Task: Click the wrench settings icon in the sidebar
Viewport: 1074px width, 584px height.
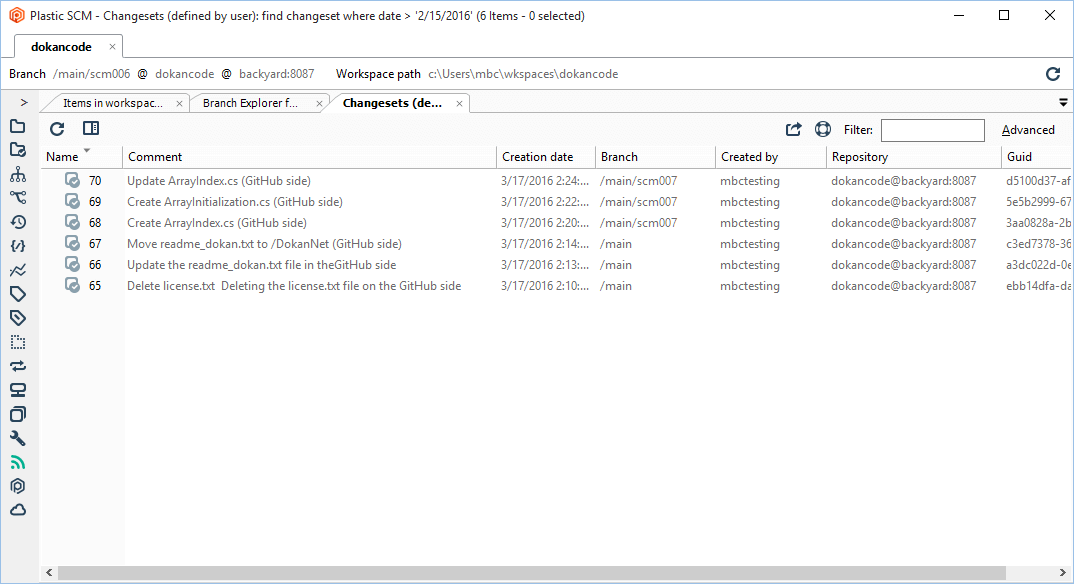Action: [x=17, y=438]
